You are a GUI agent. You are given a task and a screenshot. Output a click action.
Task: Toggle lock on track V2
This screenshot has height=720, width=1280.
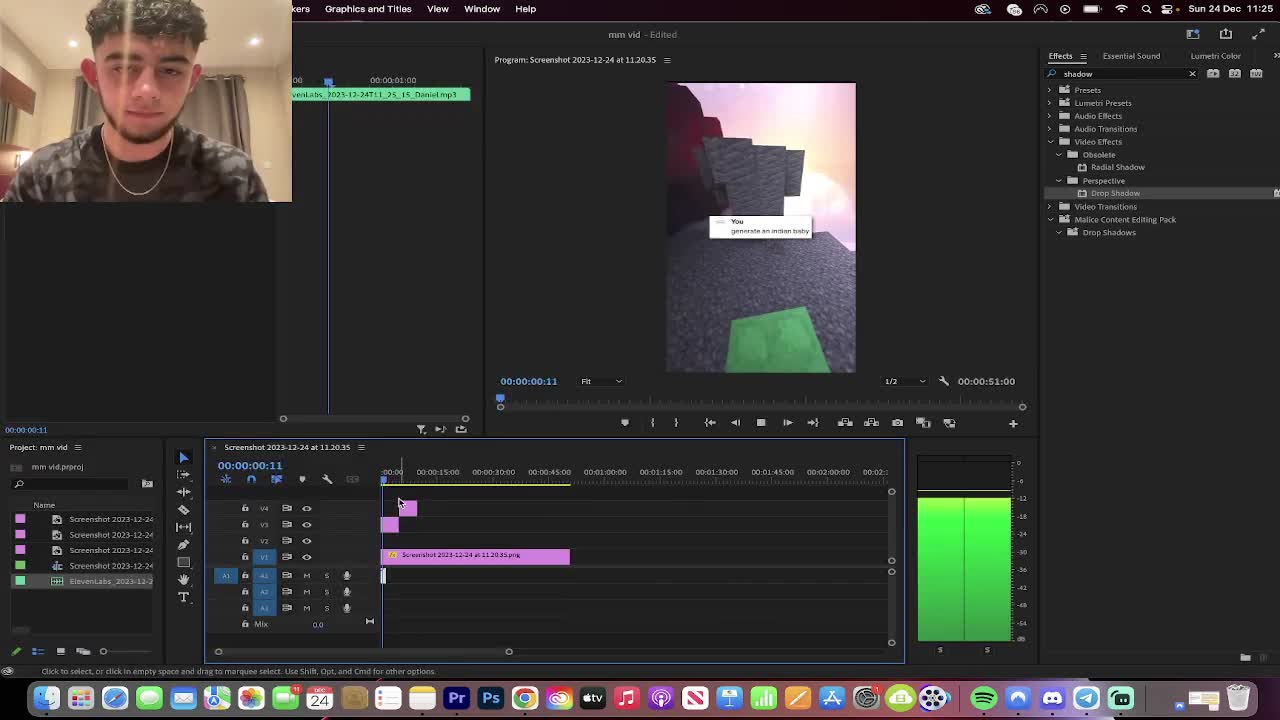(x=245, y=541)
